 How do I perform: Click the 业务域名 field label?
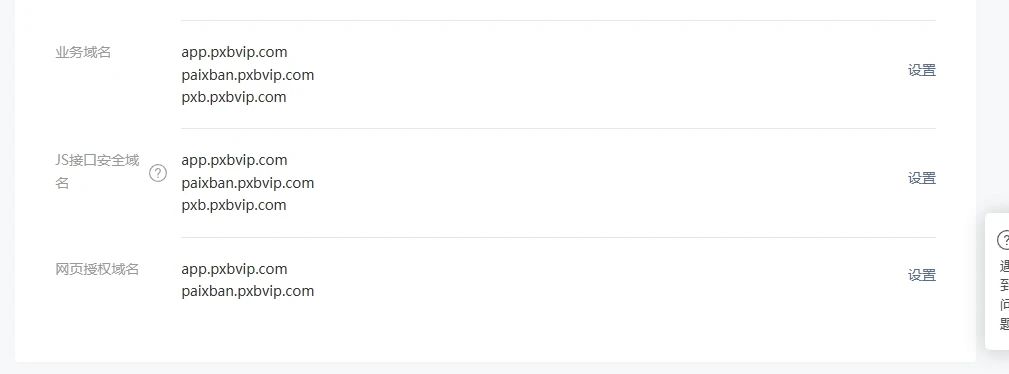click(83, 52)
